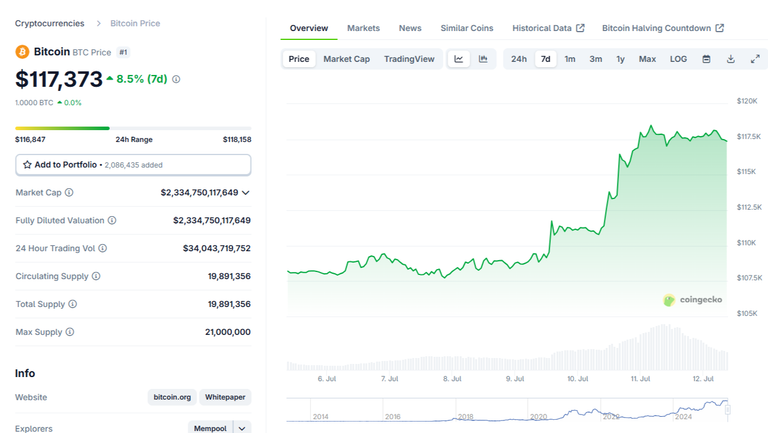Click the Bitcoin Price breadcrumb text
Viewport: 768px width, 433px height.
pyautogui.click(x=135, y=24)
